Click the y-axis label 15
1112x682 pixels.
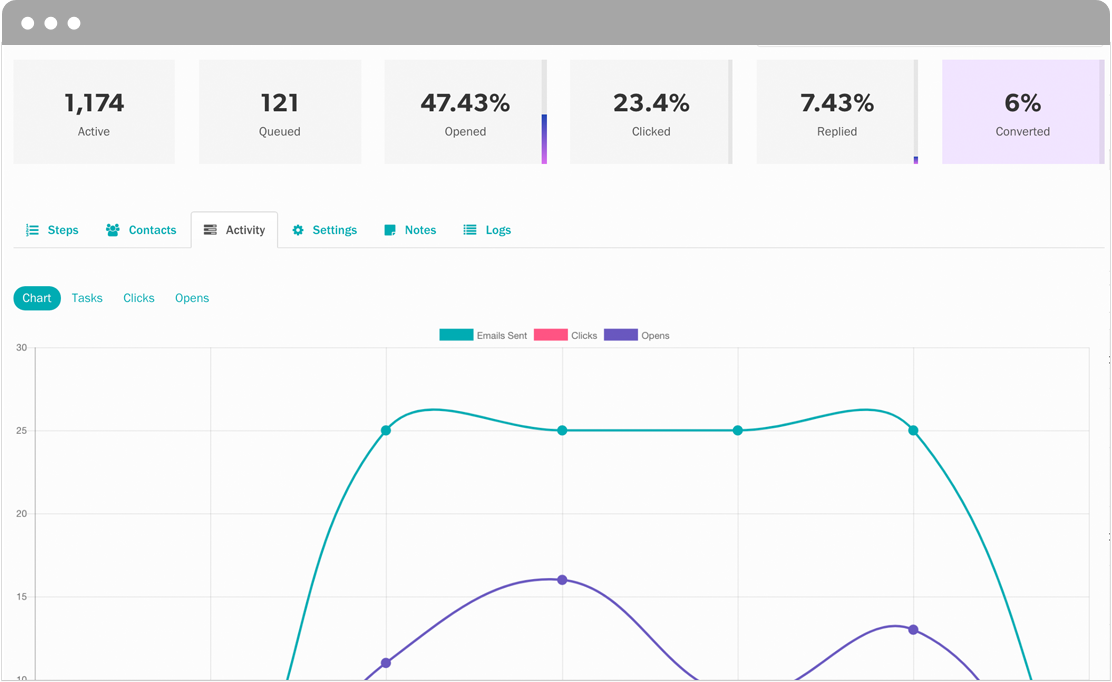click(21, 596)
